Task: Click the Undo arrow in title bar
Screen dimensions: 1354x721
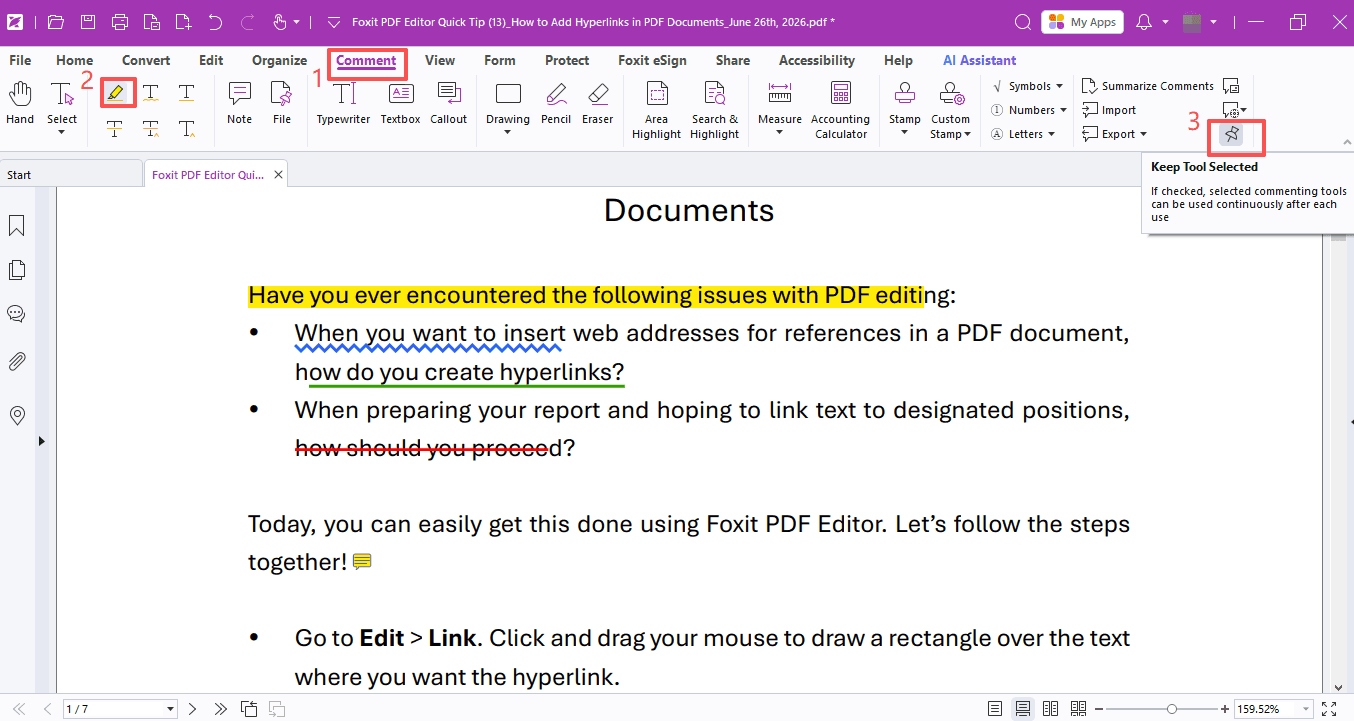Action: (215, 22)
